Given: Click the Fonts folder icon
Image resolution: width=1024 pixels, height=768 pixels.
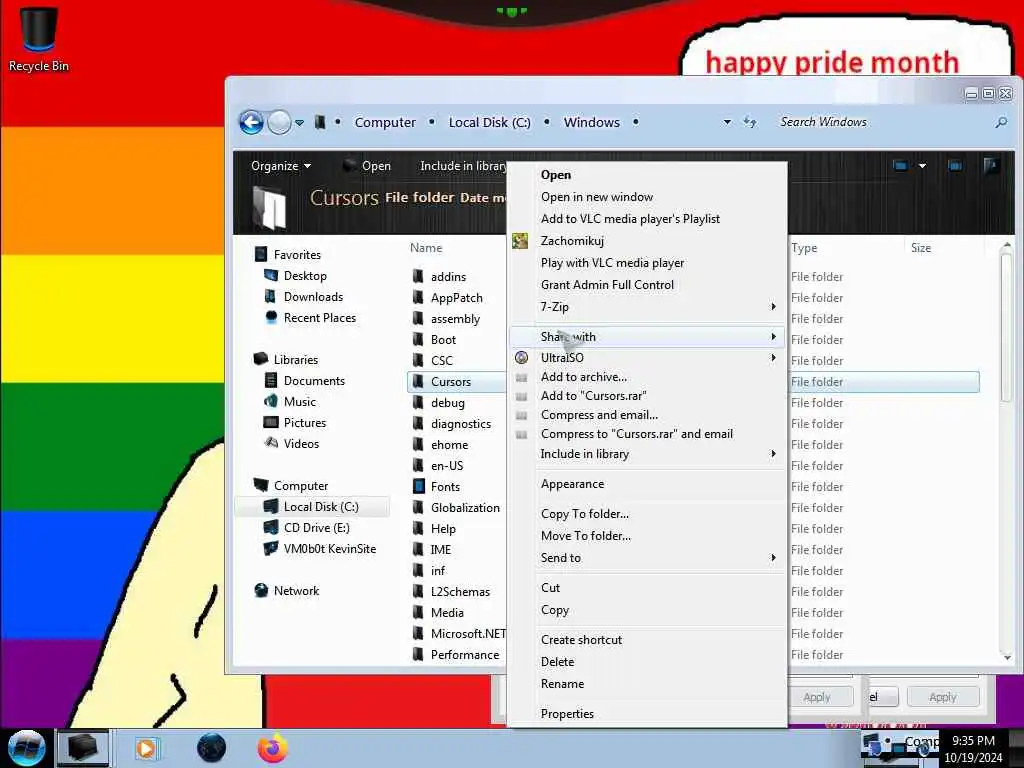Looking at the screenshot, I should pos(419,487).
